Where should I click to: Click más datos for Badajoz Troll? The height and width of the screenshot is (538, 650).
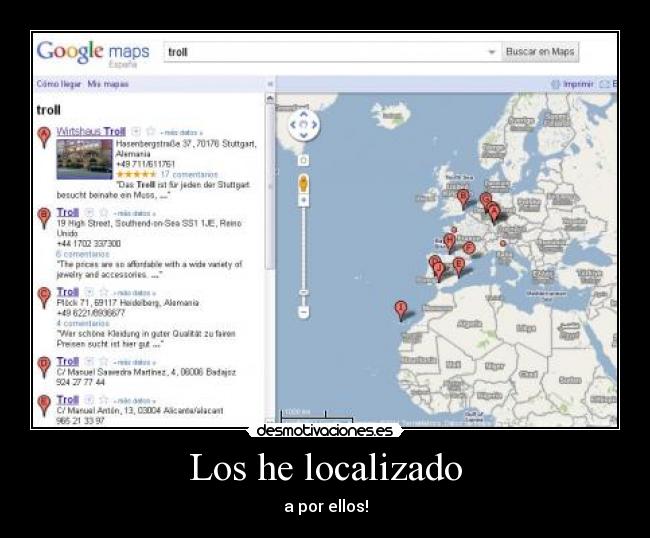134,363
